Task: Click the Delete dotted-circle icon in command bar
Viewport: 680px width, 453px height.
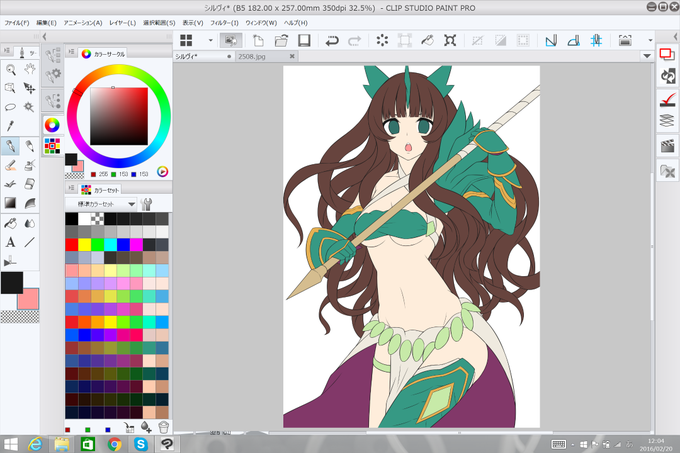Action: (x=382, y=40)
